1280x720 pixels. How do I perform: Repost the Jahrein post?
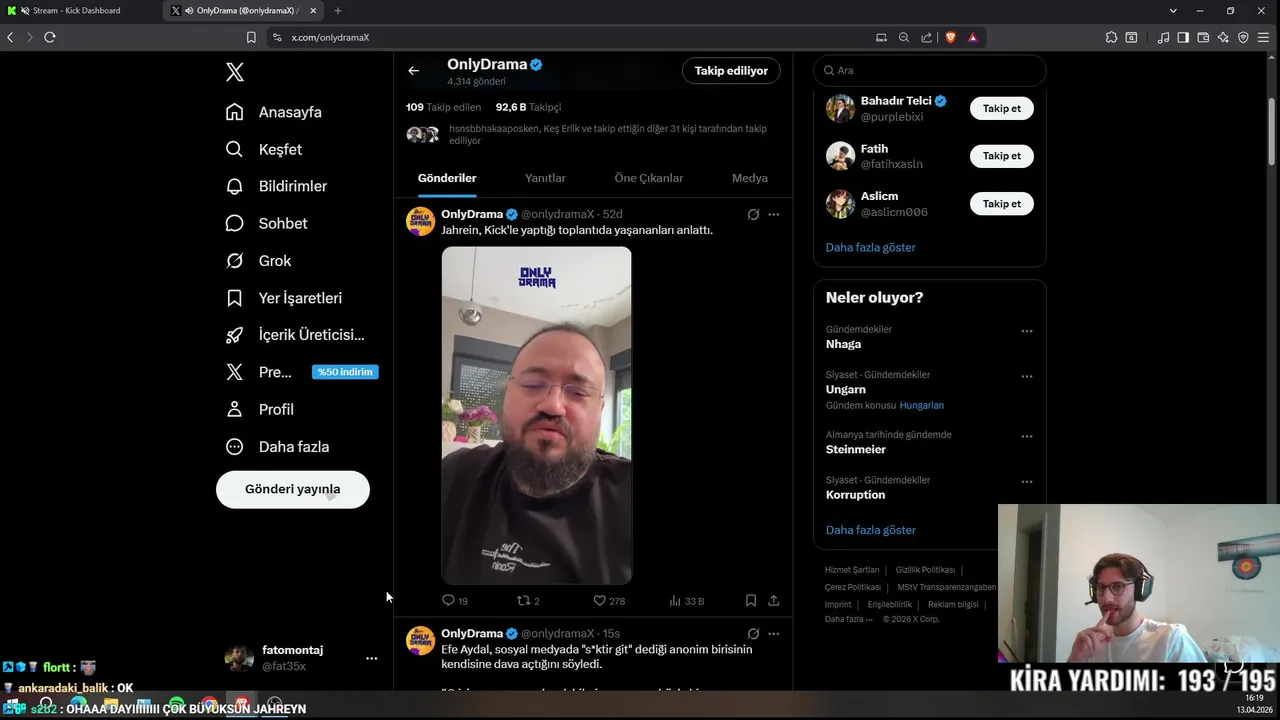pyautogui.click(x=528, y=601)
